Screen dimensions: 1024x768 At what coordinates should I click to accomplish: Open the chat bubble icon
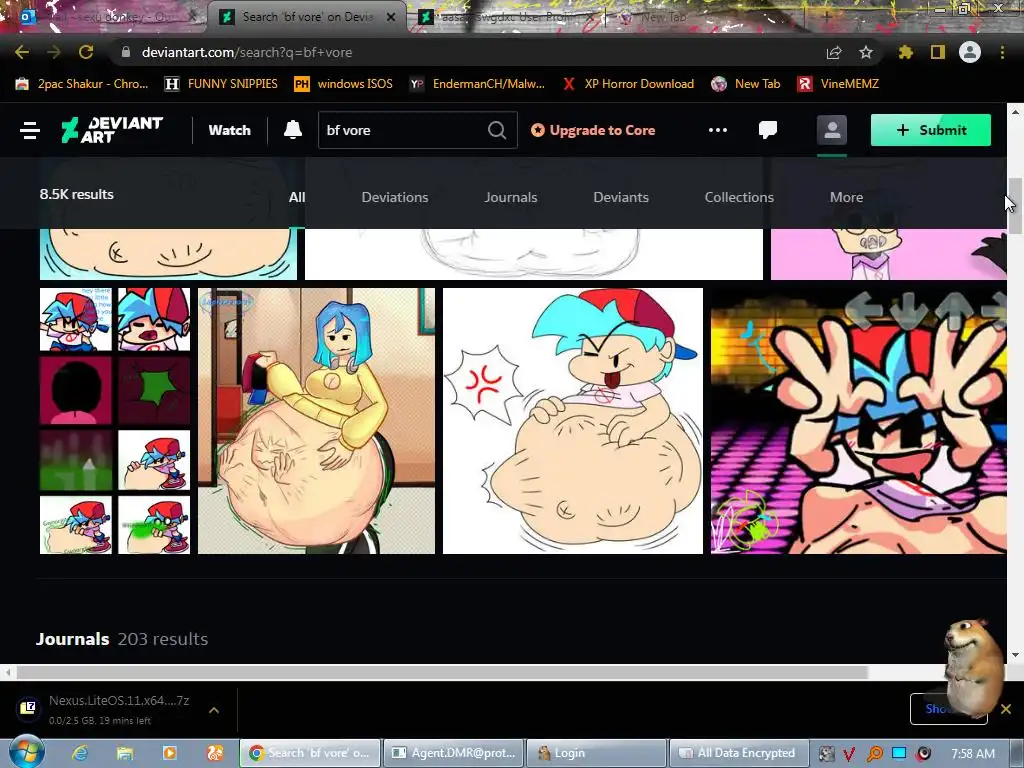click(768, 130)
